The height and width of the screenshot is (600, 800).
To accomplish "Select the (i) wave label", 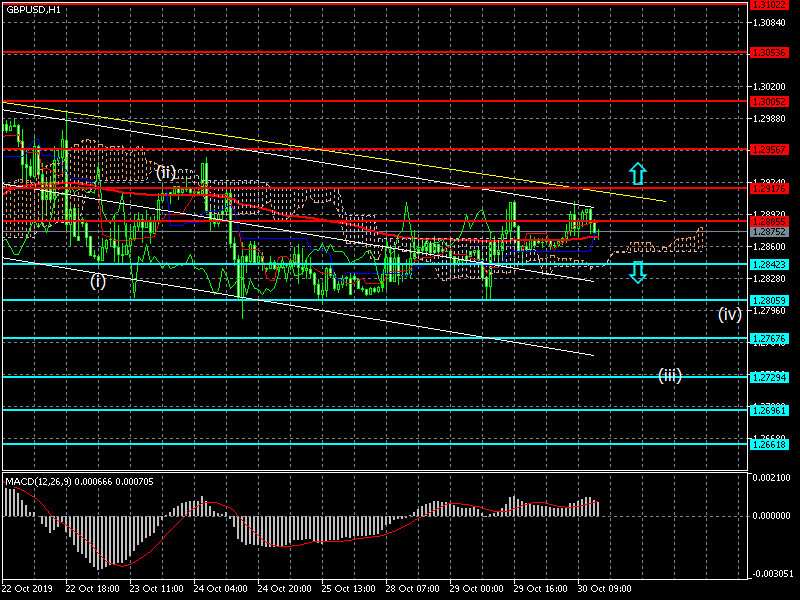I will [x=98, y=281].
